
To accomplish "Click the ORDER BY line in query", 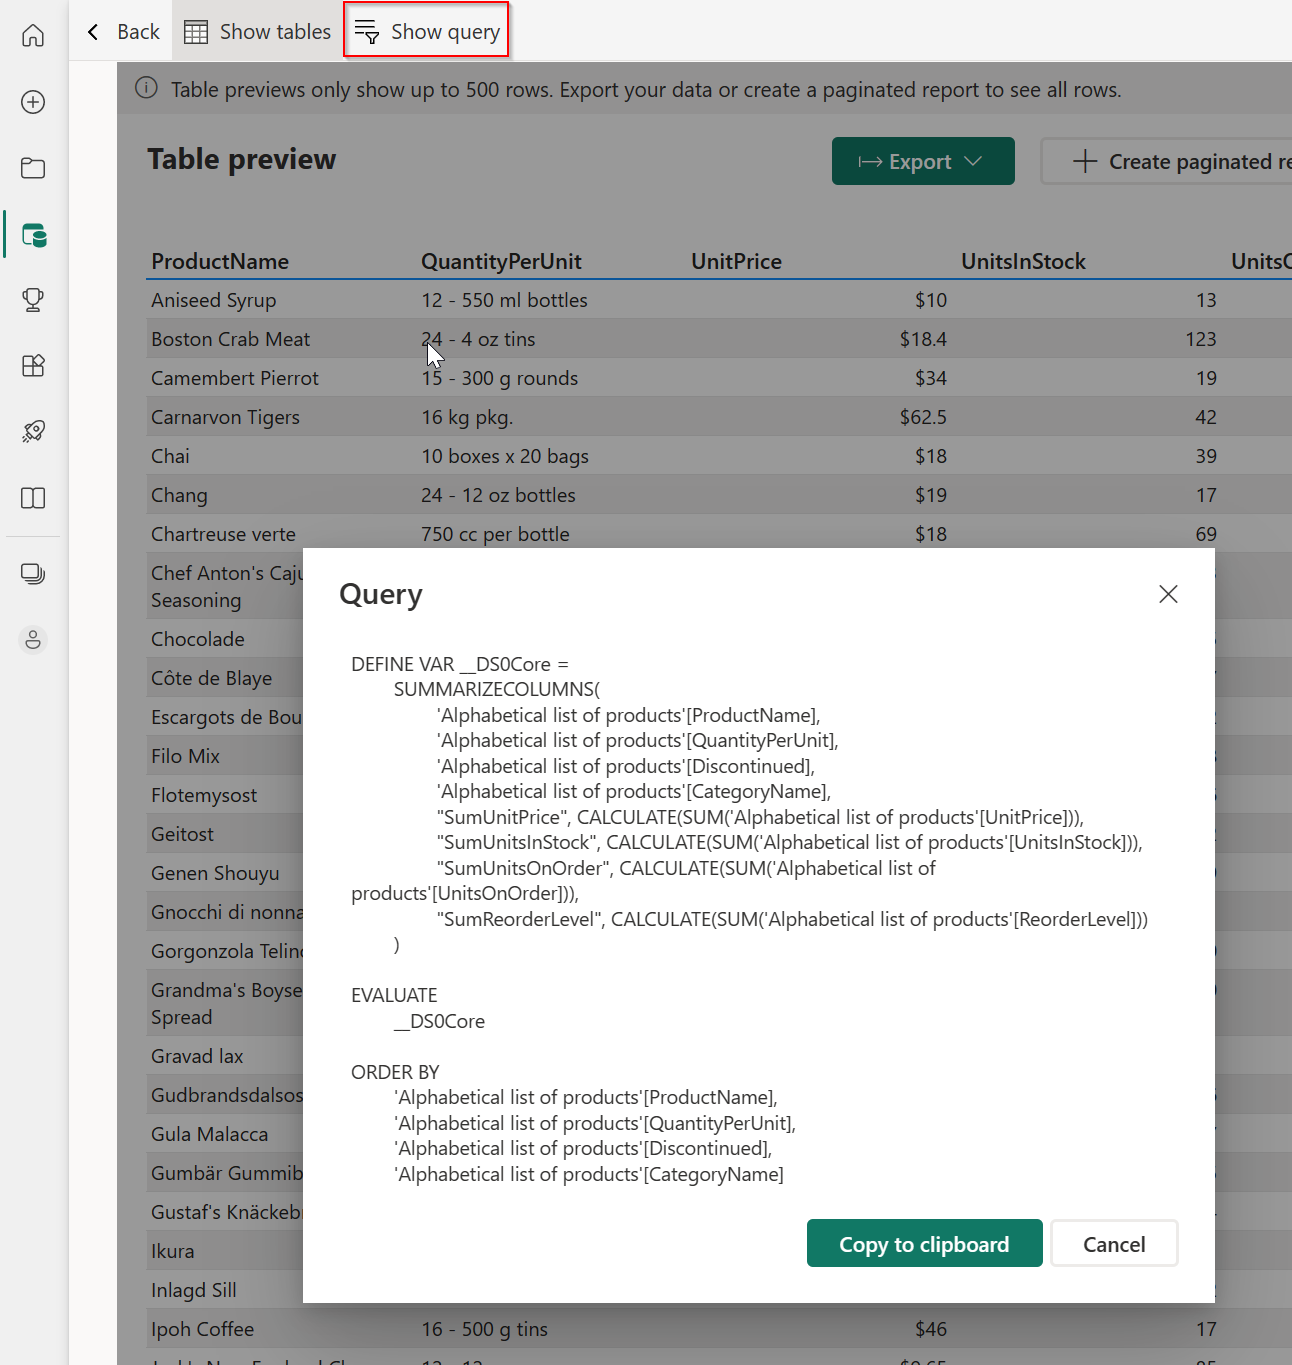I will pyautogui.click(x=395, y=1072).
